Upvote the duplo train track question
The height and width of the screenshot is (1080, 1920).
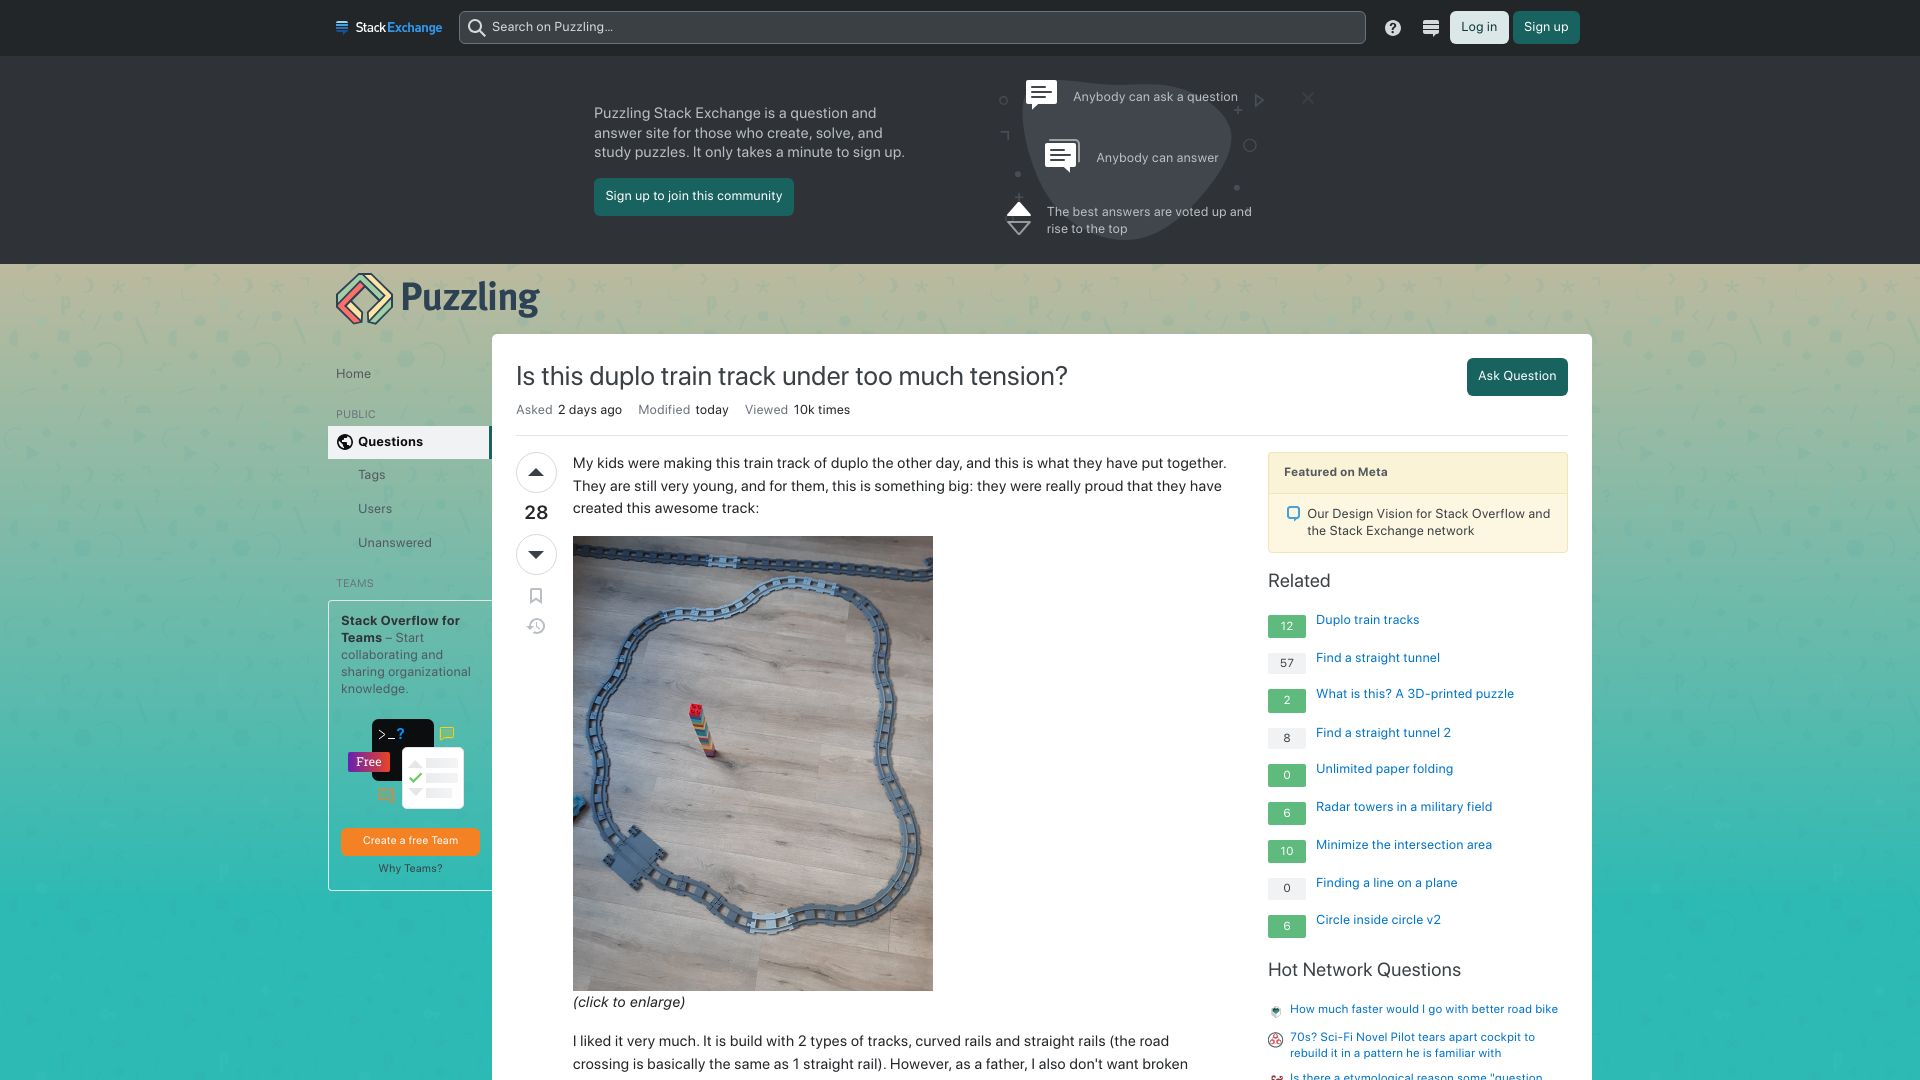tap(536, 473)
